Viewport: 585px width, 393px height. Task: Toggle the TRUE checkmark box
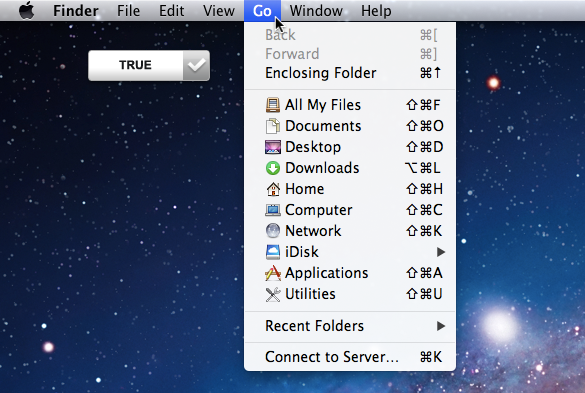click(196, 65)
